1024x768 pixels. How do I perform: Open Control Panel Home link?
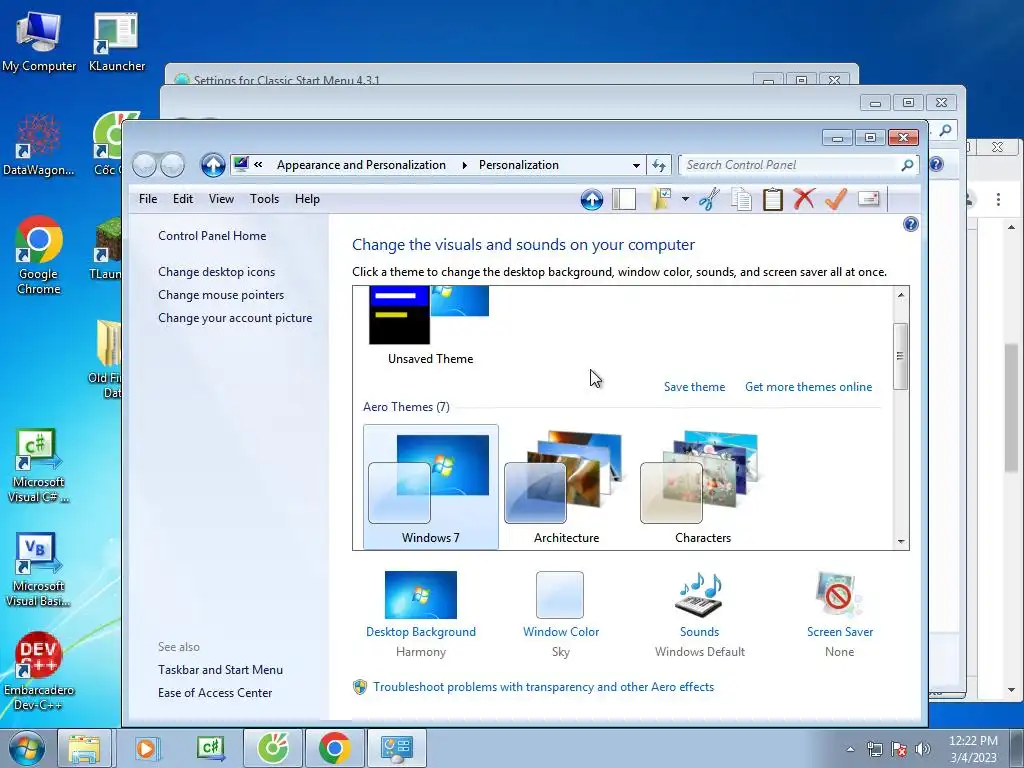point(212,236)
